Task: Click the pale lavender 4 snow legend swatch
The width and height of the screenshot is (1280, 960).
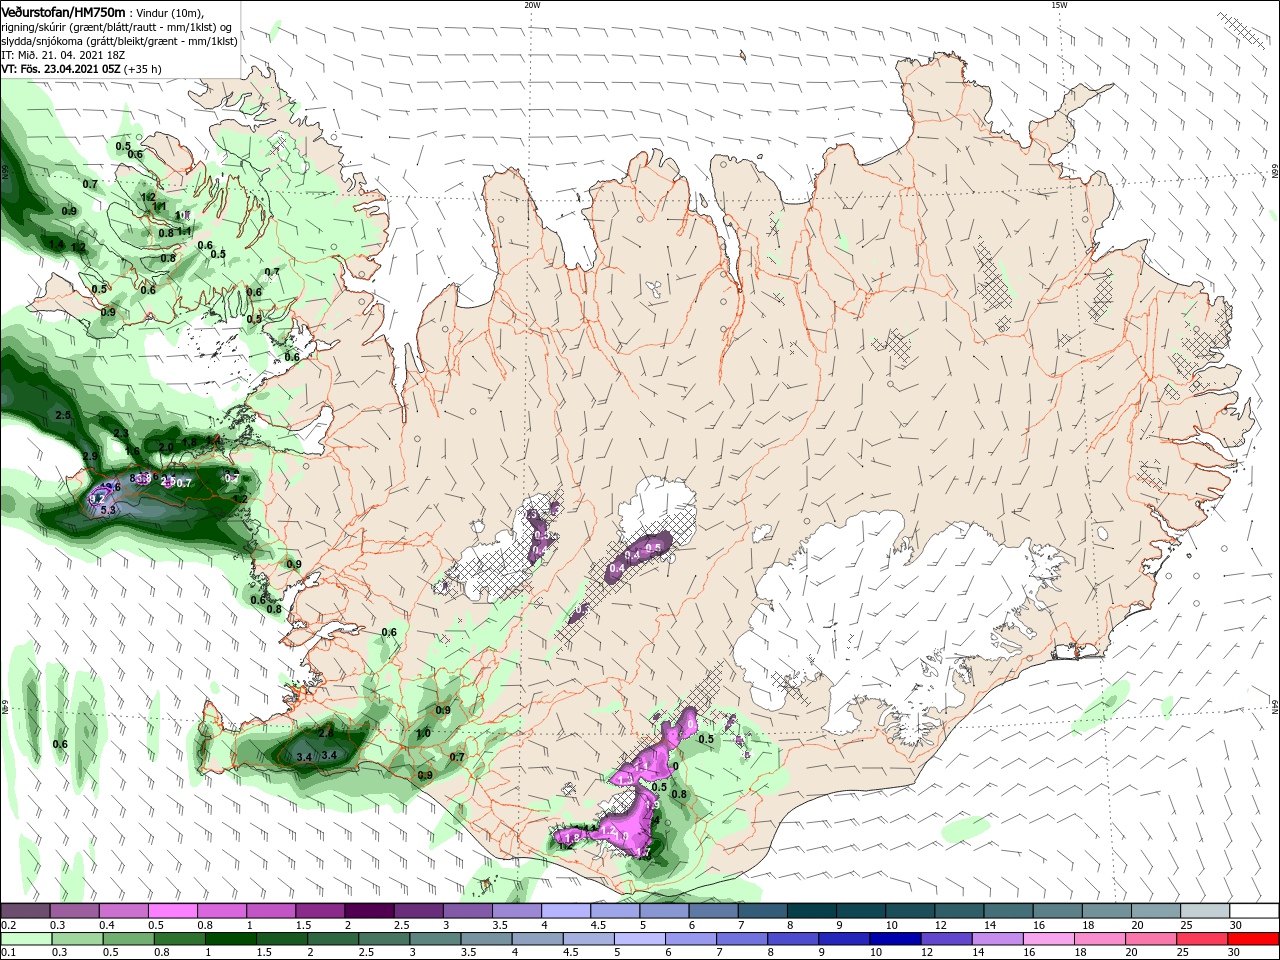Action: click(x=565, y=910)
